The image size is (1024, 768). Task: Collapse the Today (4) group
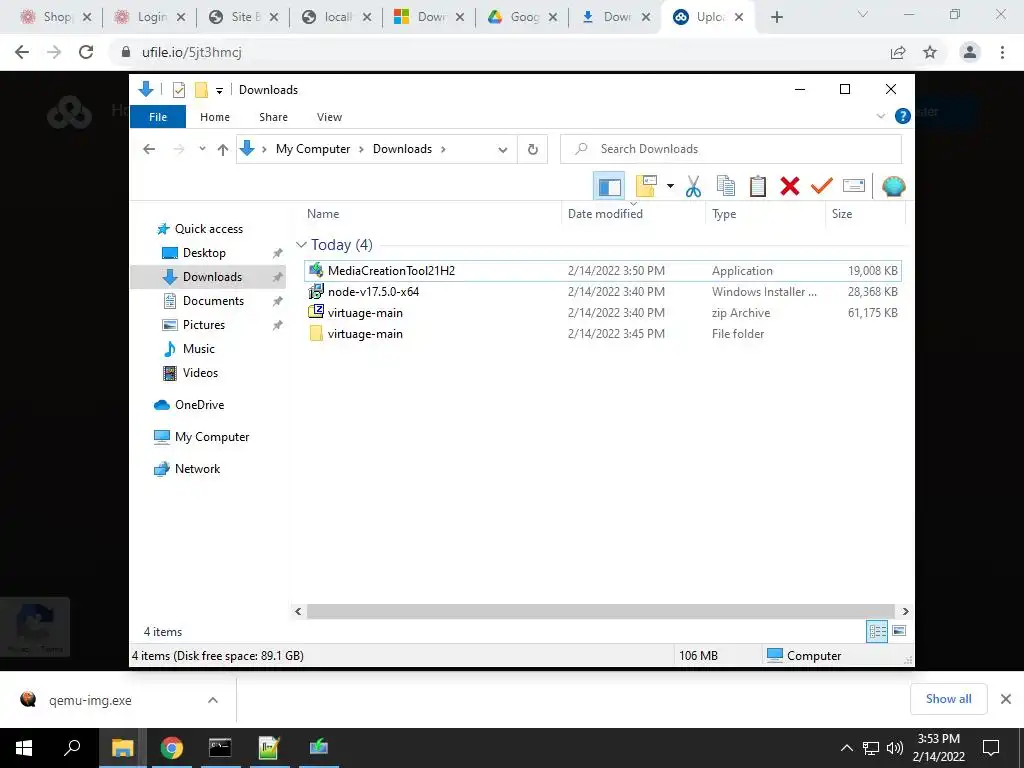pos(301,245)
